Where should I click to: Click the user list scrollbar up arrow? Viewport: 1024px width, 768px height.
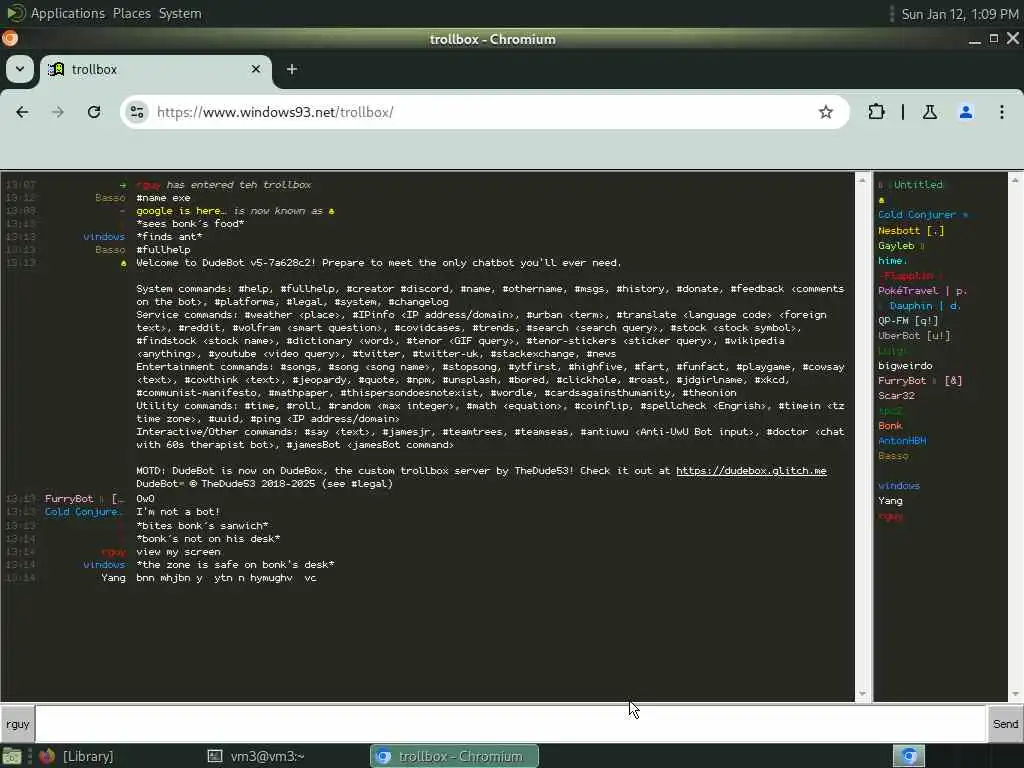1015,180
